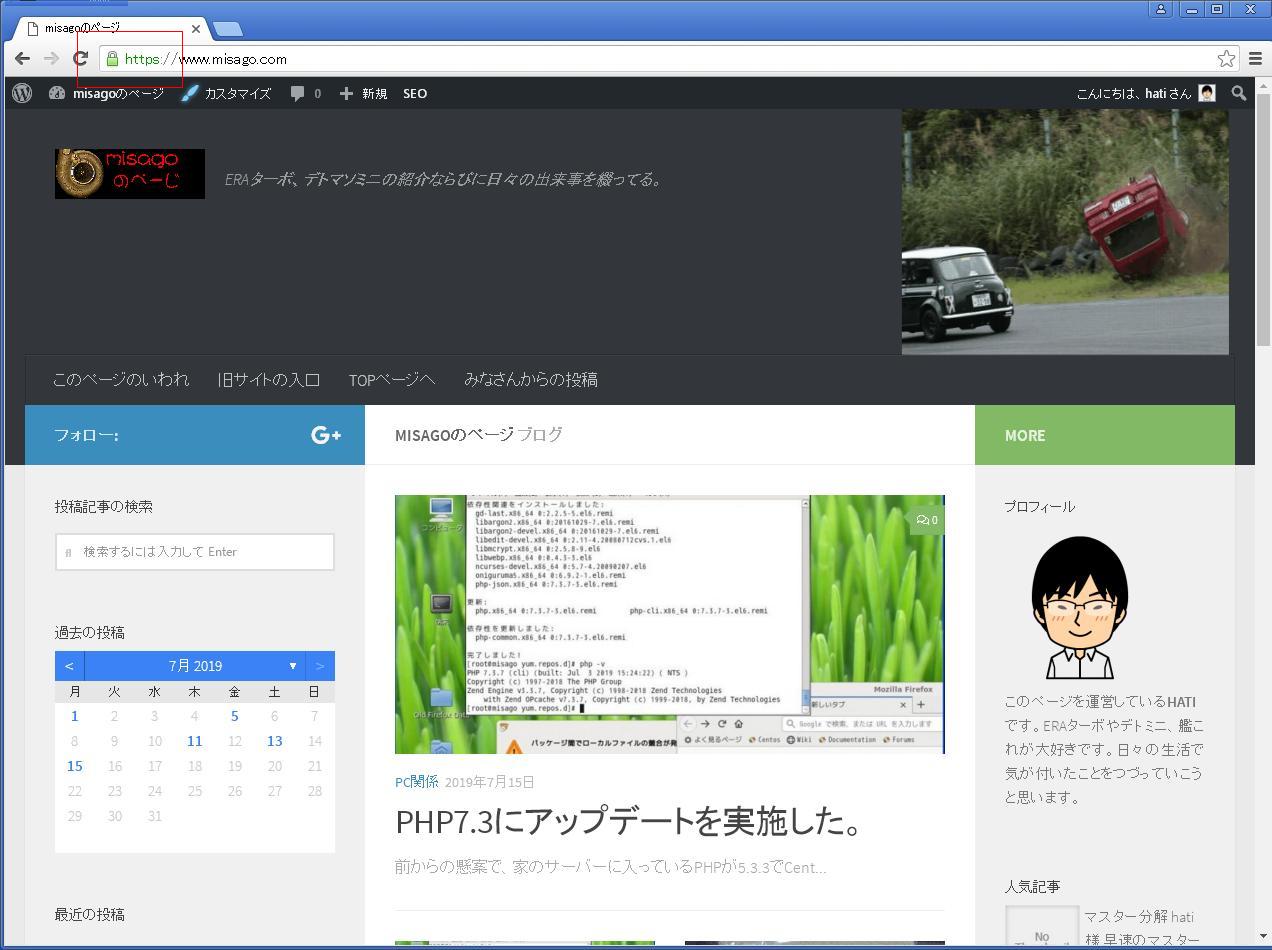Open the こんにちは、hati さん account menu
The height and width of the screenshot is (950, 1272).
click(1146, 93)
